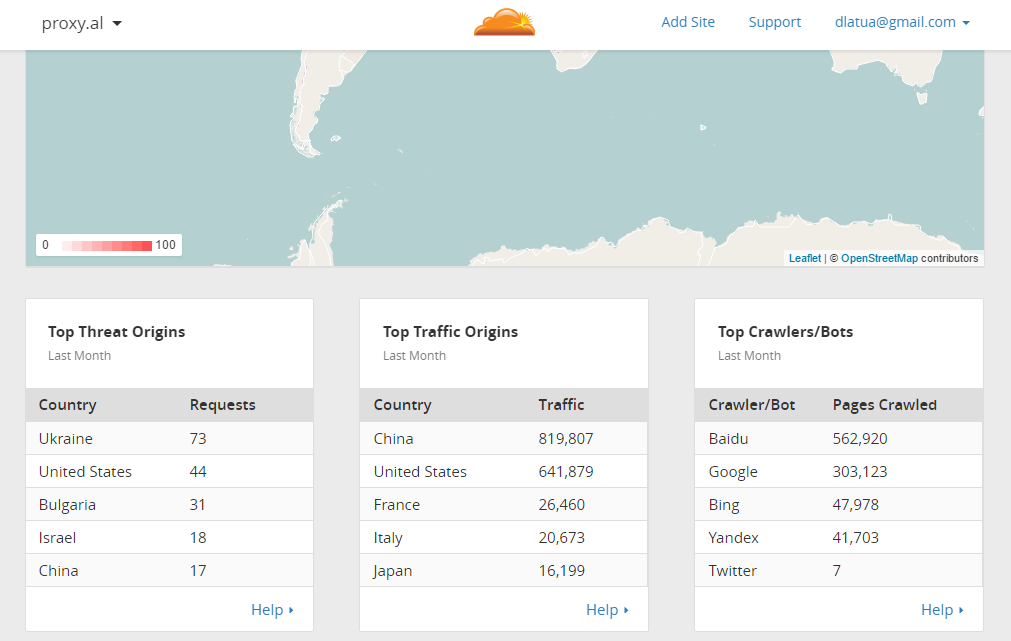Image resolution: width=1011 pixels, height=641 pixels.
Task: Click the Cloudflare cloud logo
Action: [504, 22]
